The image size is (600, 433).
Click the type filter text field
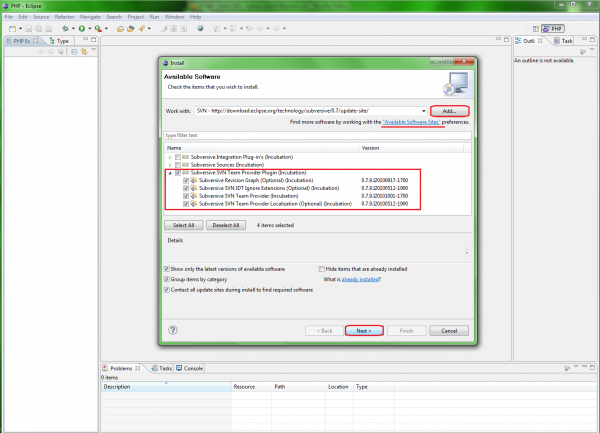(x=318, y=135)
